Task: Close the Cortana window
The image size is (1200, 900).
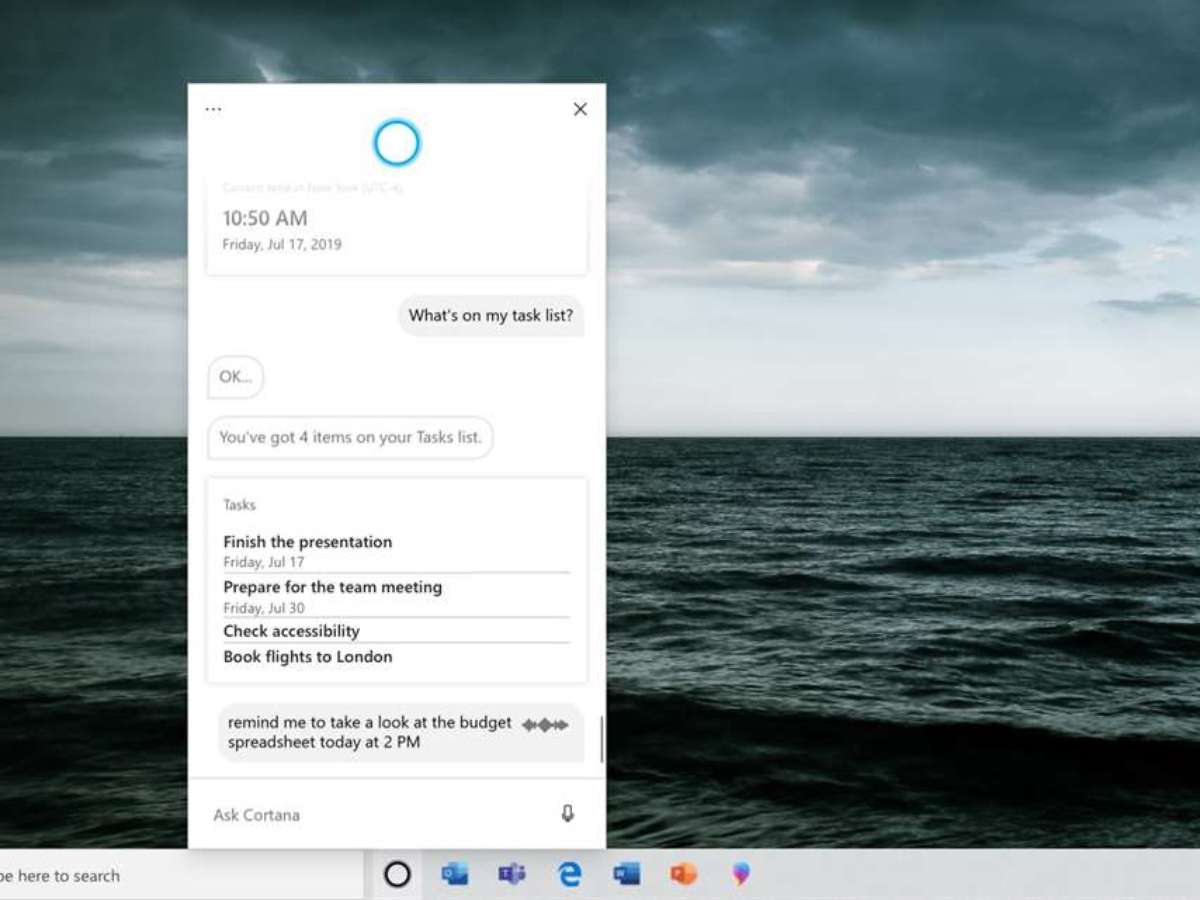Action: coord(580,109)
